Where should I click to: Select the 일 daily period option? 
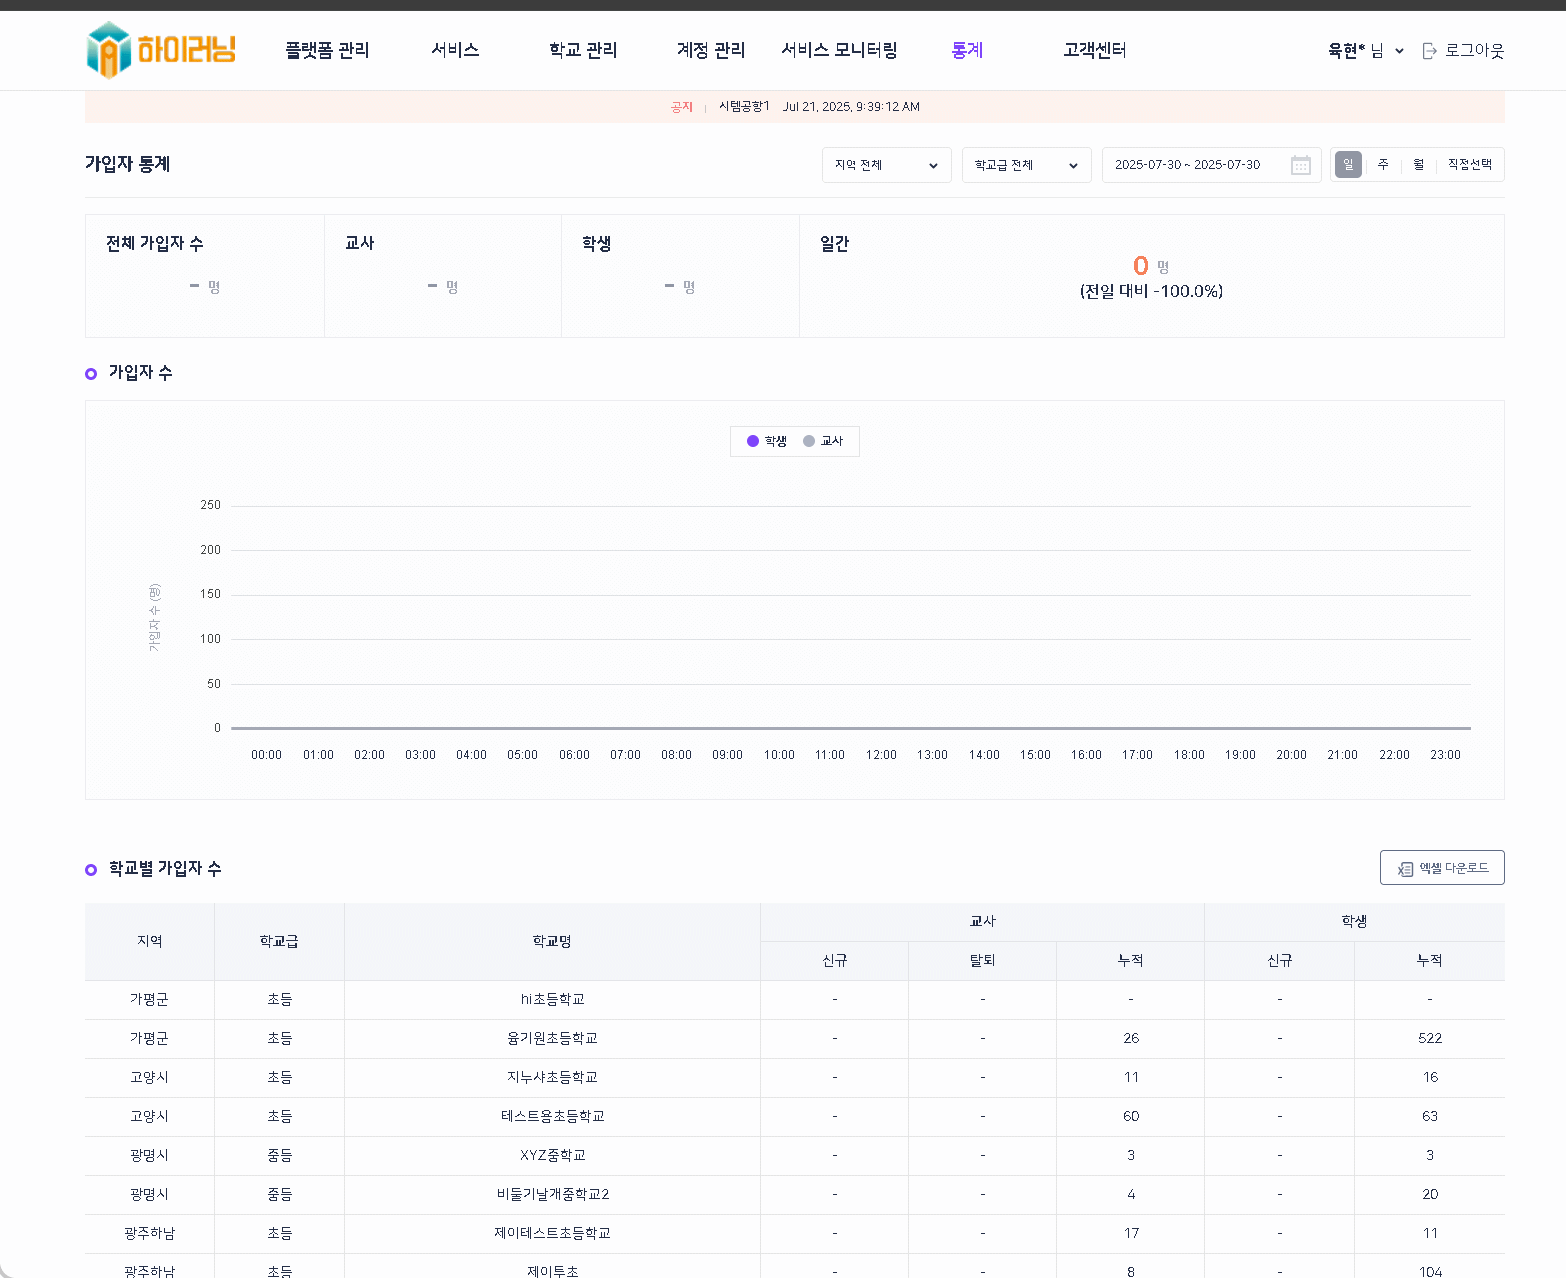pos(1348,165)
